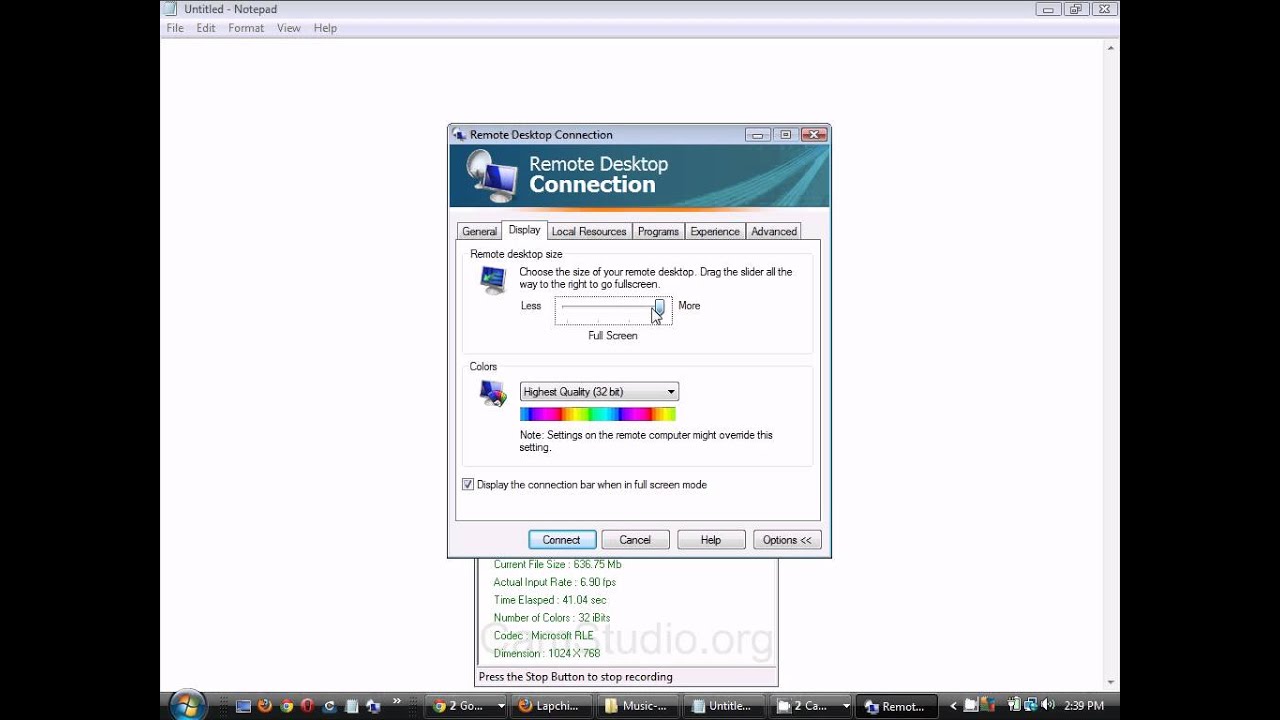Open Notepad Edit menu
Screen dimensions: 1280x720
pyautogui.click(x=206, y=28)
